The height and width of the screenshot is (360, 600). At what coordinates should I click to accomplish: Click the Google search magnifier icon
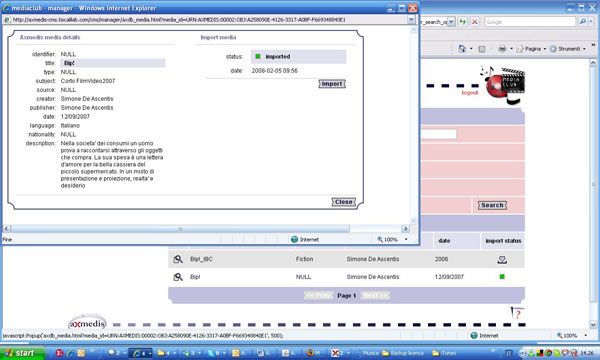click(x=582, y=22)
